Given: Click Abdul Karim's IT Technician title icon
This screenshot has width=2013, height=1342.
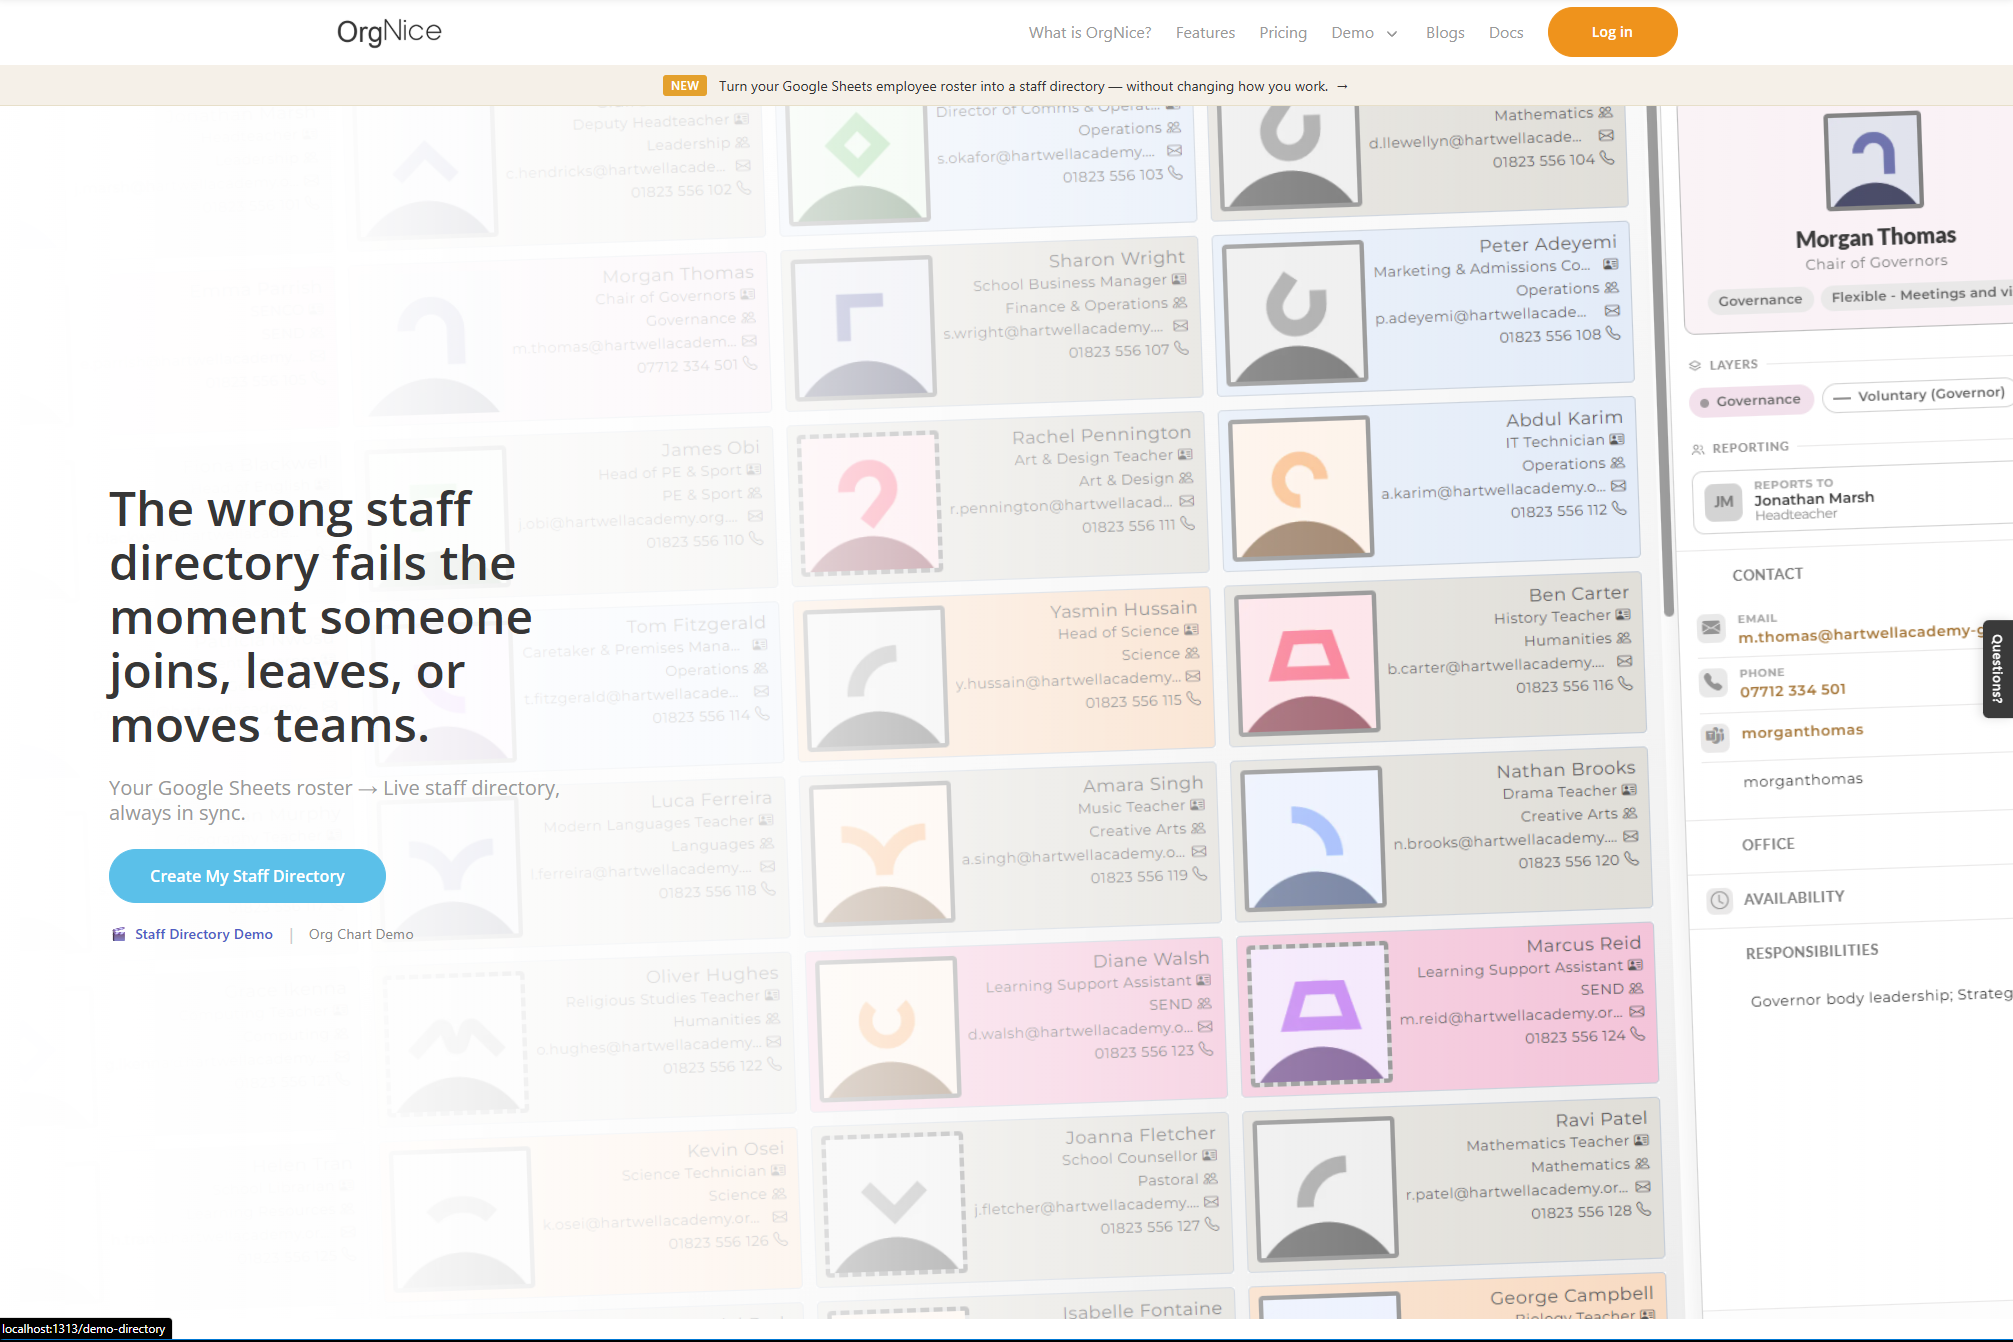Looking at the screenshot, I should 1617,440.
